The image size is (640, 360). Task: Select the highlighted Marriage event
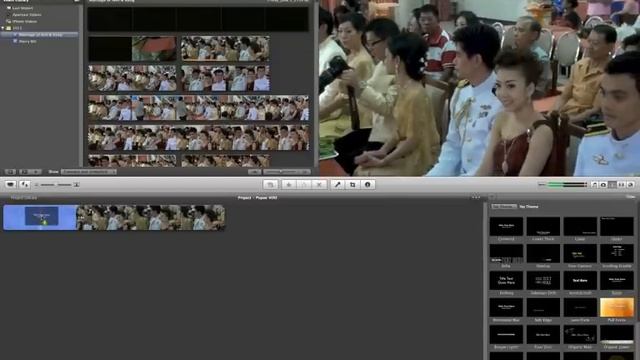(40, 35)
